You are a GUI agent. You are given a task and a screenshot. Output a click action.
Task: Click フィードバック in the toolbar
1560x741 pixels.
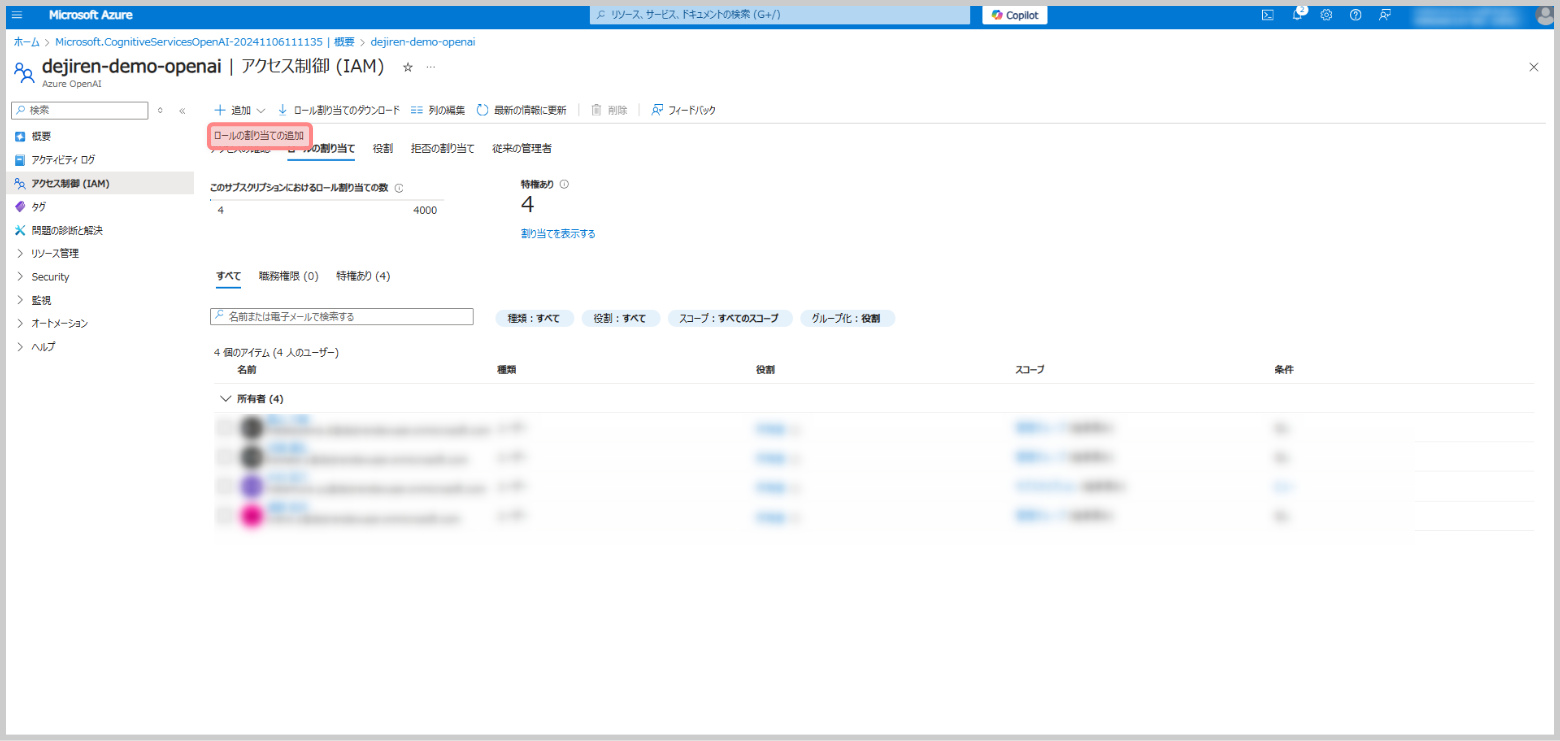(684, 110)
